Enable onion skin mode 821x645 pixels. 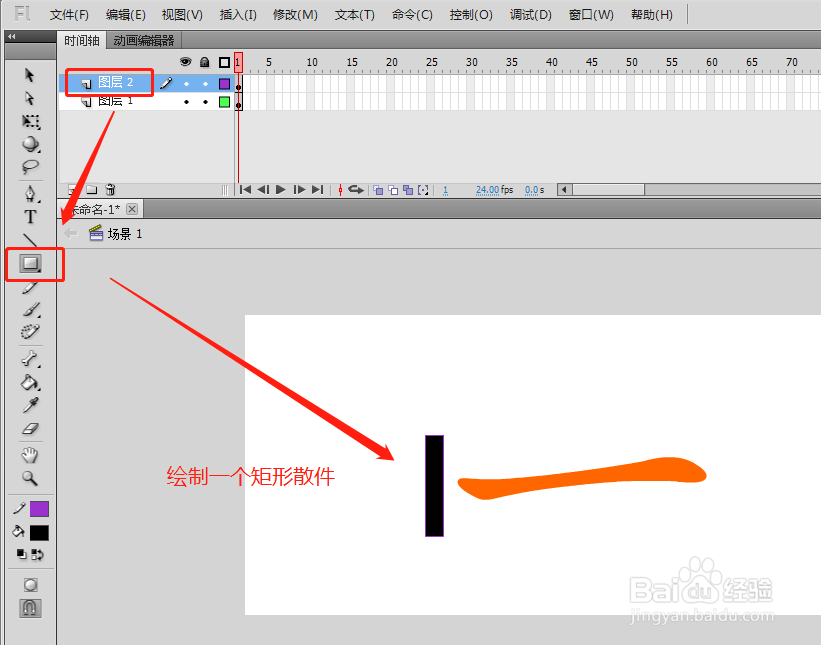coord(377,189)
